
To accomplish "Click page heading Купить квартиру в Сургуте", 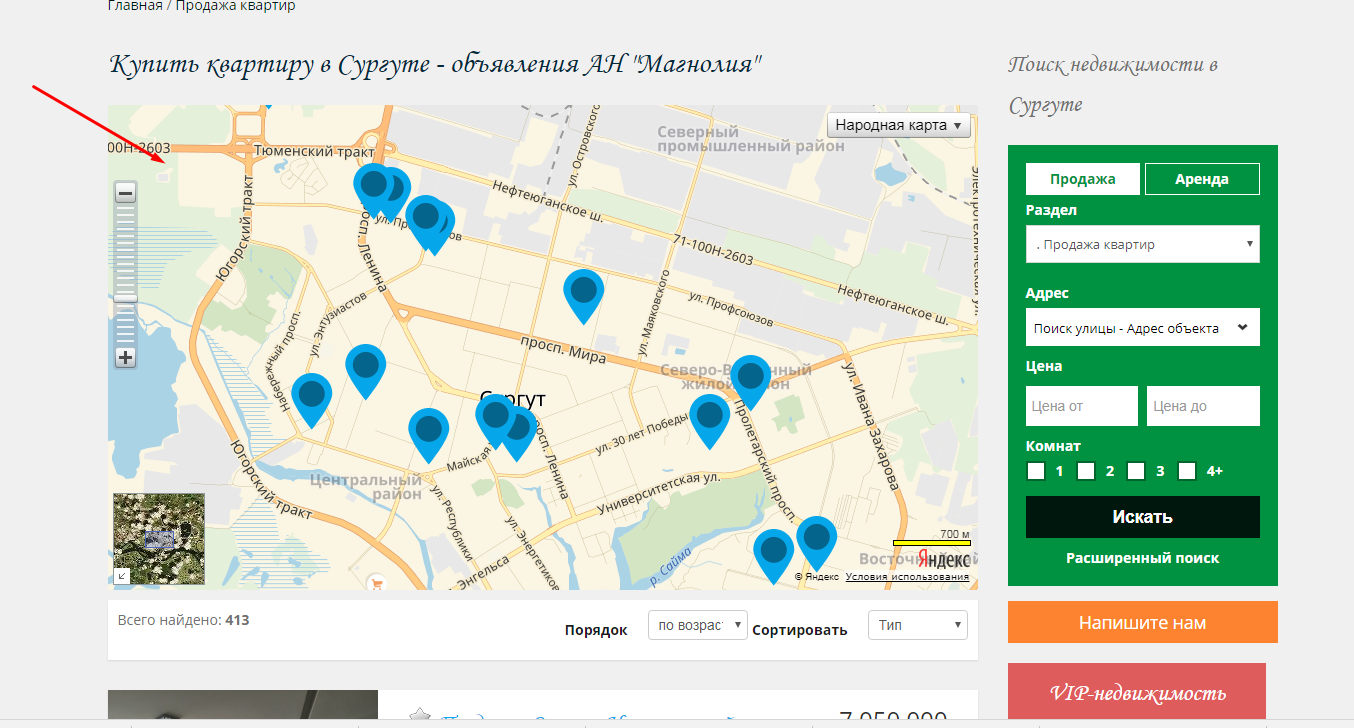I will (x=436, y=66).
